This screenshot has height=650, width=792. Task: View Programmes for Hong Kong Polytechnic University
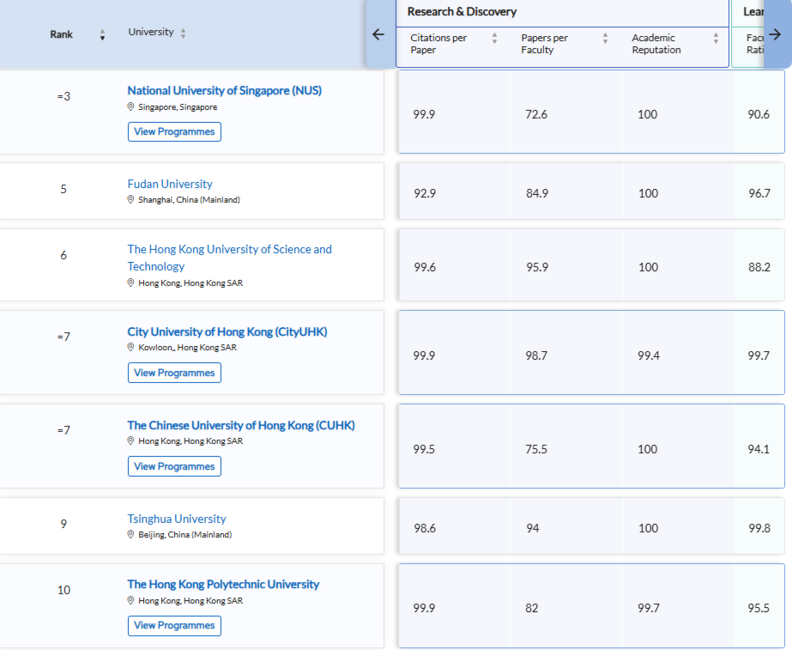(174, 625)
